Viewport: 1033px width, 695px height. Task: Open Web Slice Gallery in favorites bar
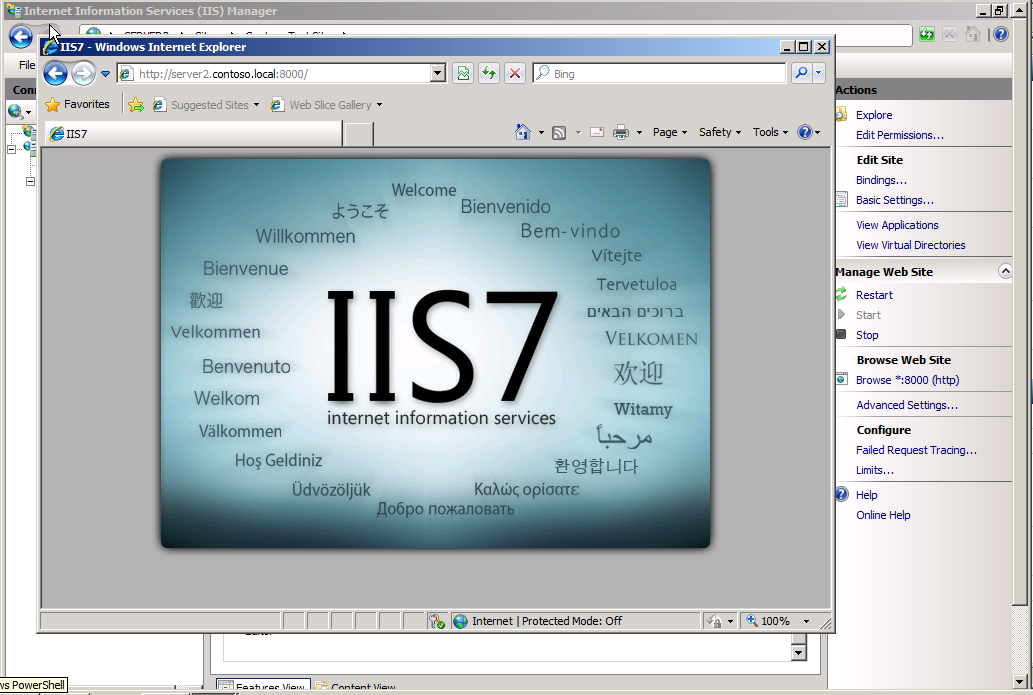pos(326,105)
